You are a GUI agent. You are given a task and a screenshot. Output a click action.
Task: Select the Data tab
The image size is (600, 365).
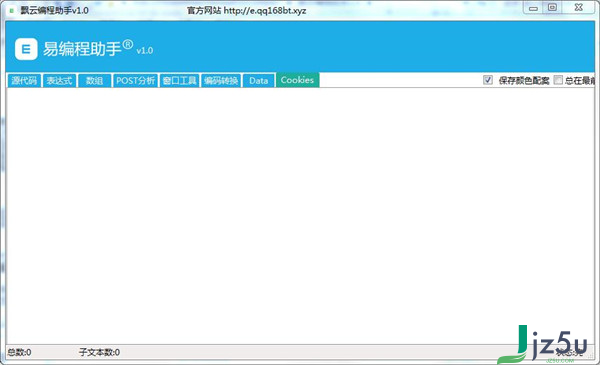(x=259, y=80)
